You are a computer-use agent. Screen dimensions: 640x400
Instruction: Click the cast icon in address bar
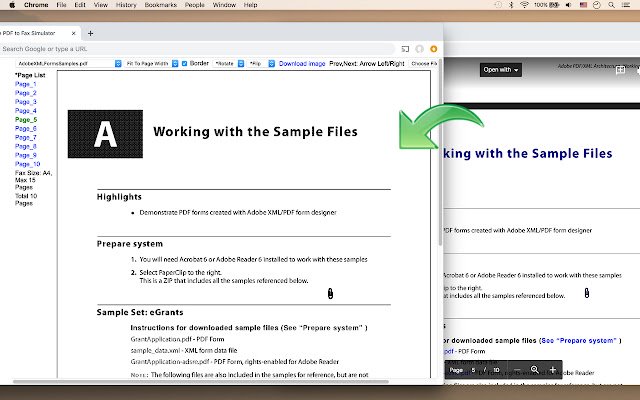click(405, 49)
